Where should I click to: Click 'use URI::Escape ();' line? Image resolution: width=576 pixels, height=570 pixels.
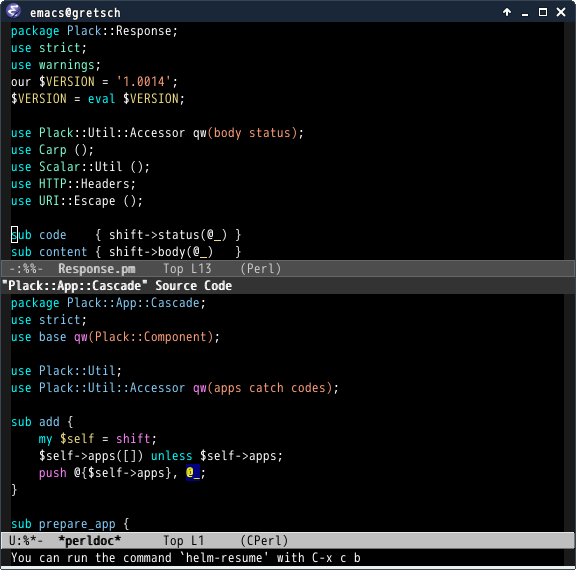77,201
